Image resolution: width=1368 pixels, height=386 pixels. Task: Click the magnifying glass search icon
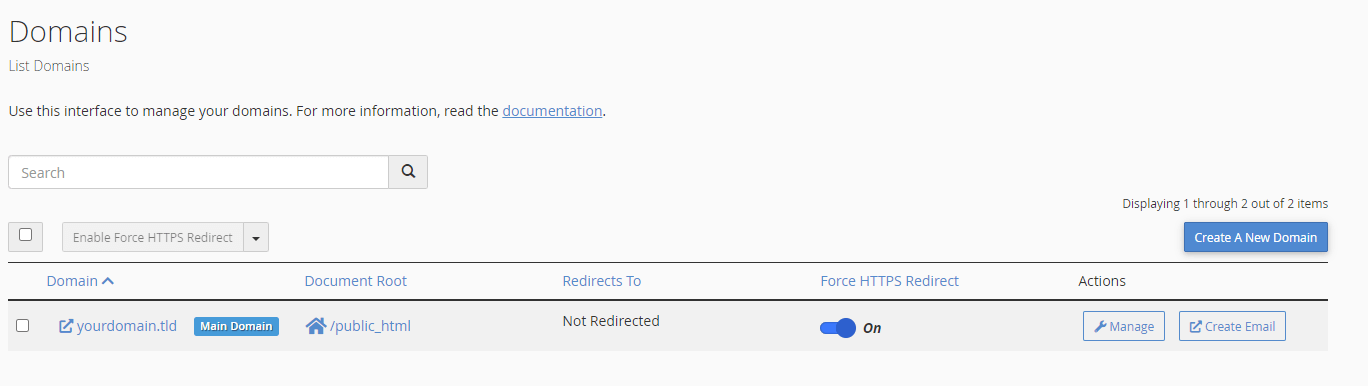pos(408,172)
